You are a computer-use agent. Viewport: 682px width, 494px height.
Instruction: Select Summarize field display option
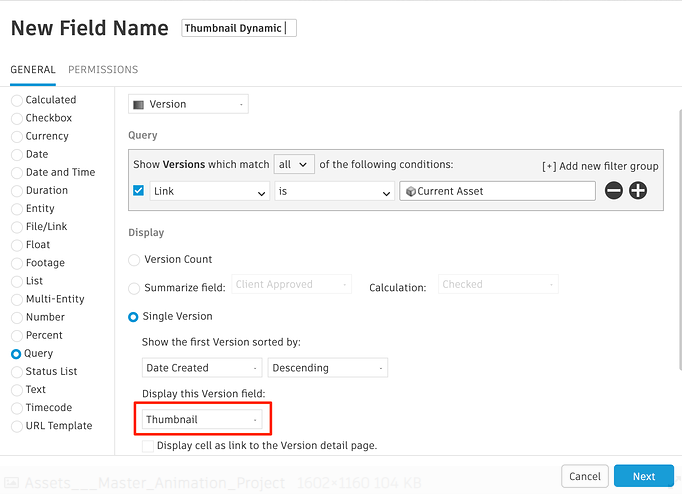[x=134, y=288]
